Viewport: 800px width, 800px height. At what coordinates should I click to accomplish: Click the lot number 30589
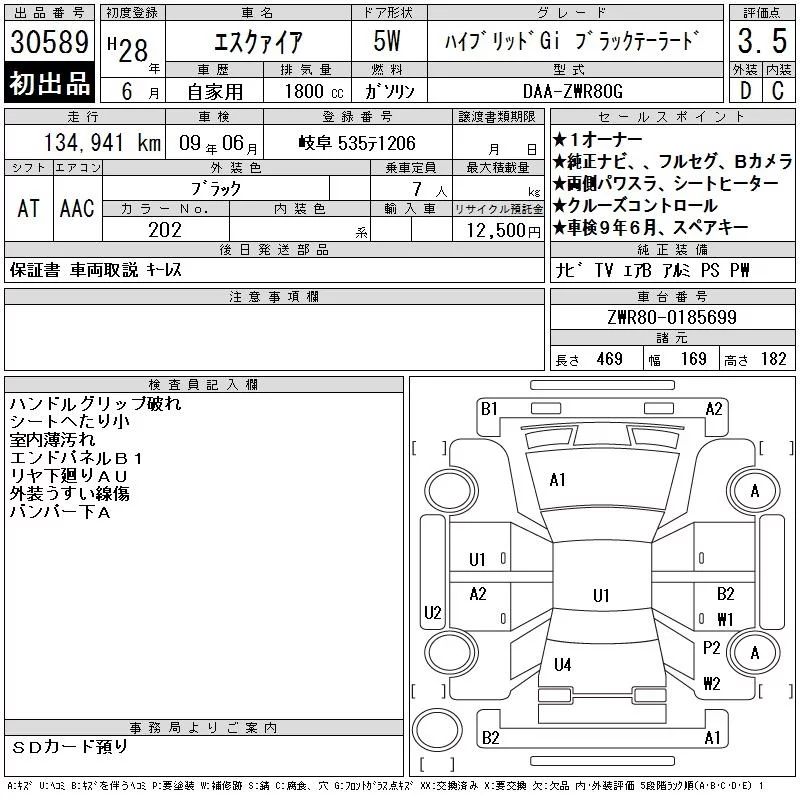(x=49, y=42)
